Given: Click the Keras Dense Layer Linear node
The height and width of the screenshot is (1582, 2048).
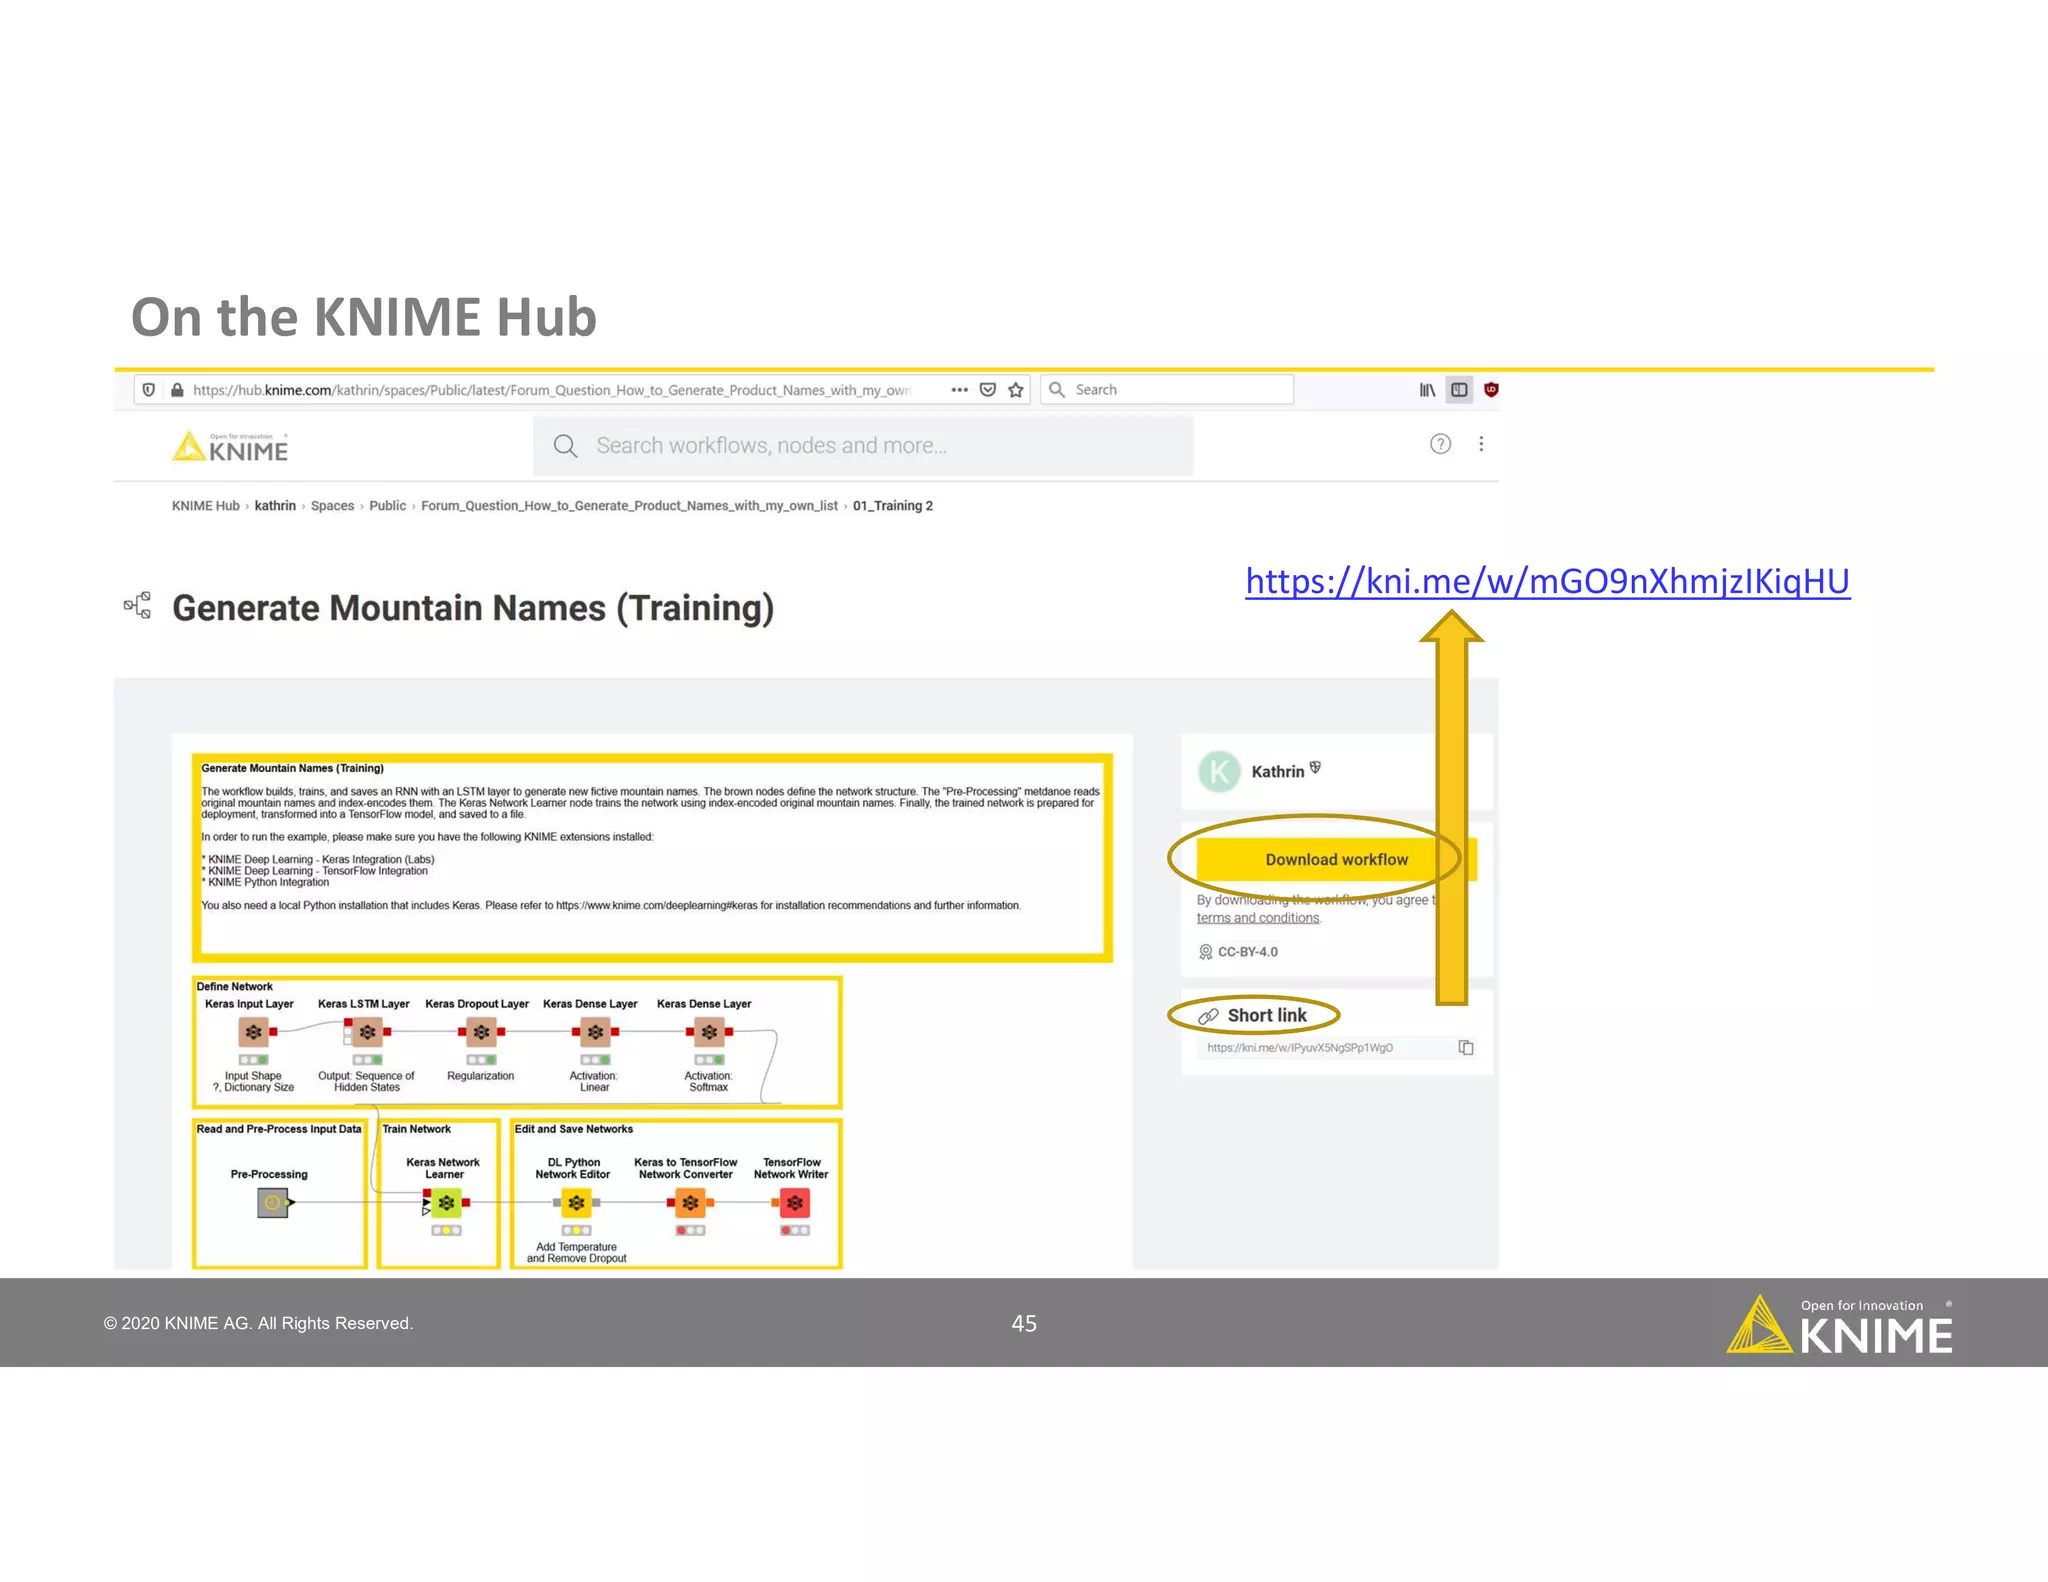Looking at the screenshot, I should click(x=595, y=1031).
